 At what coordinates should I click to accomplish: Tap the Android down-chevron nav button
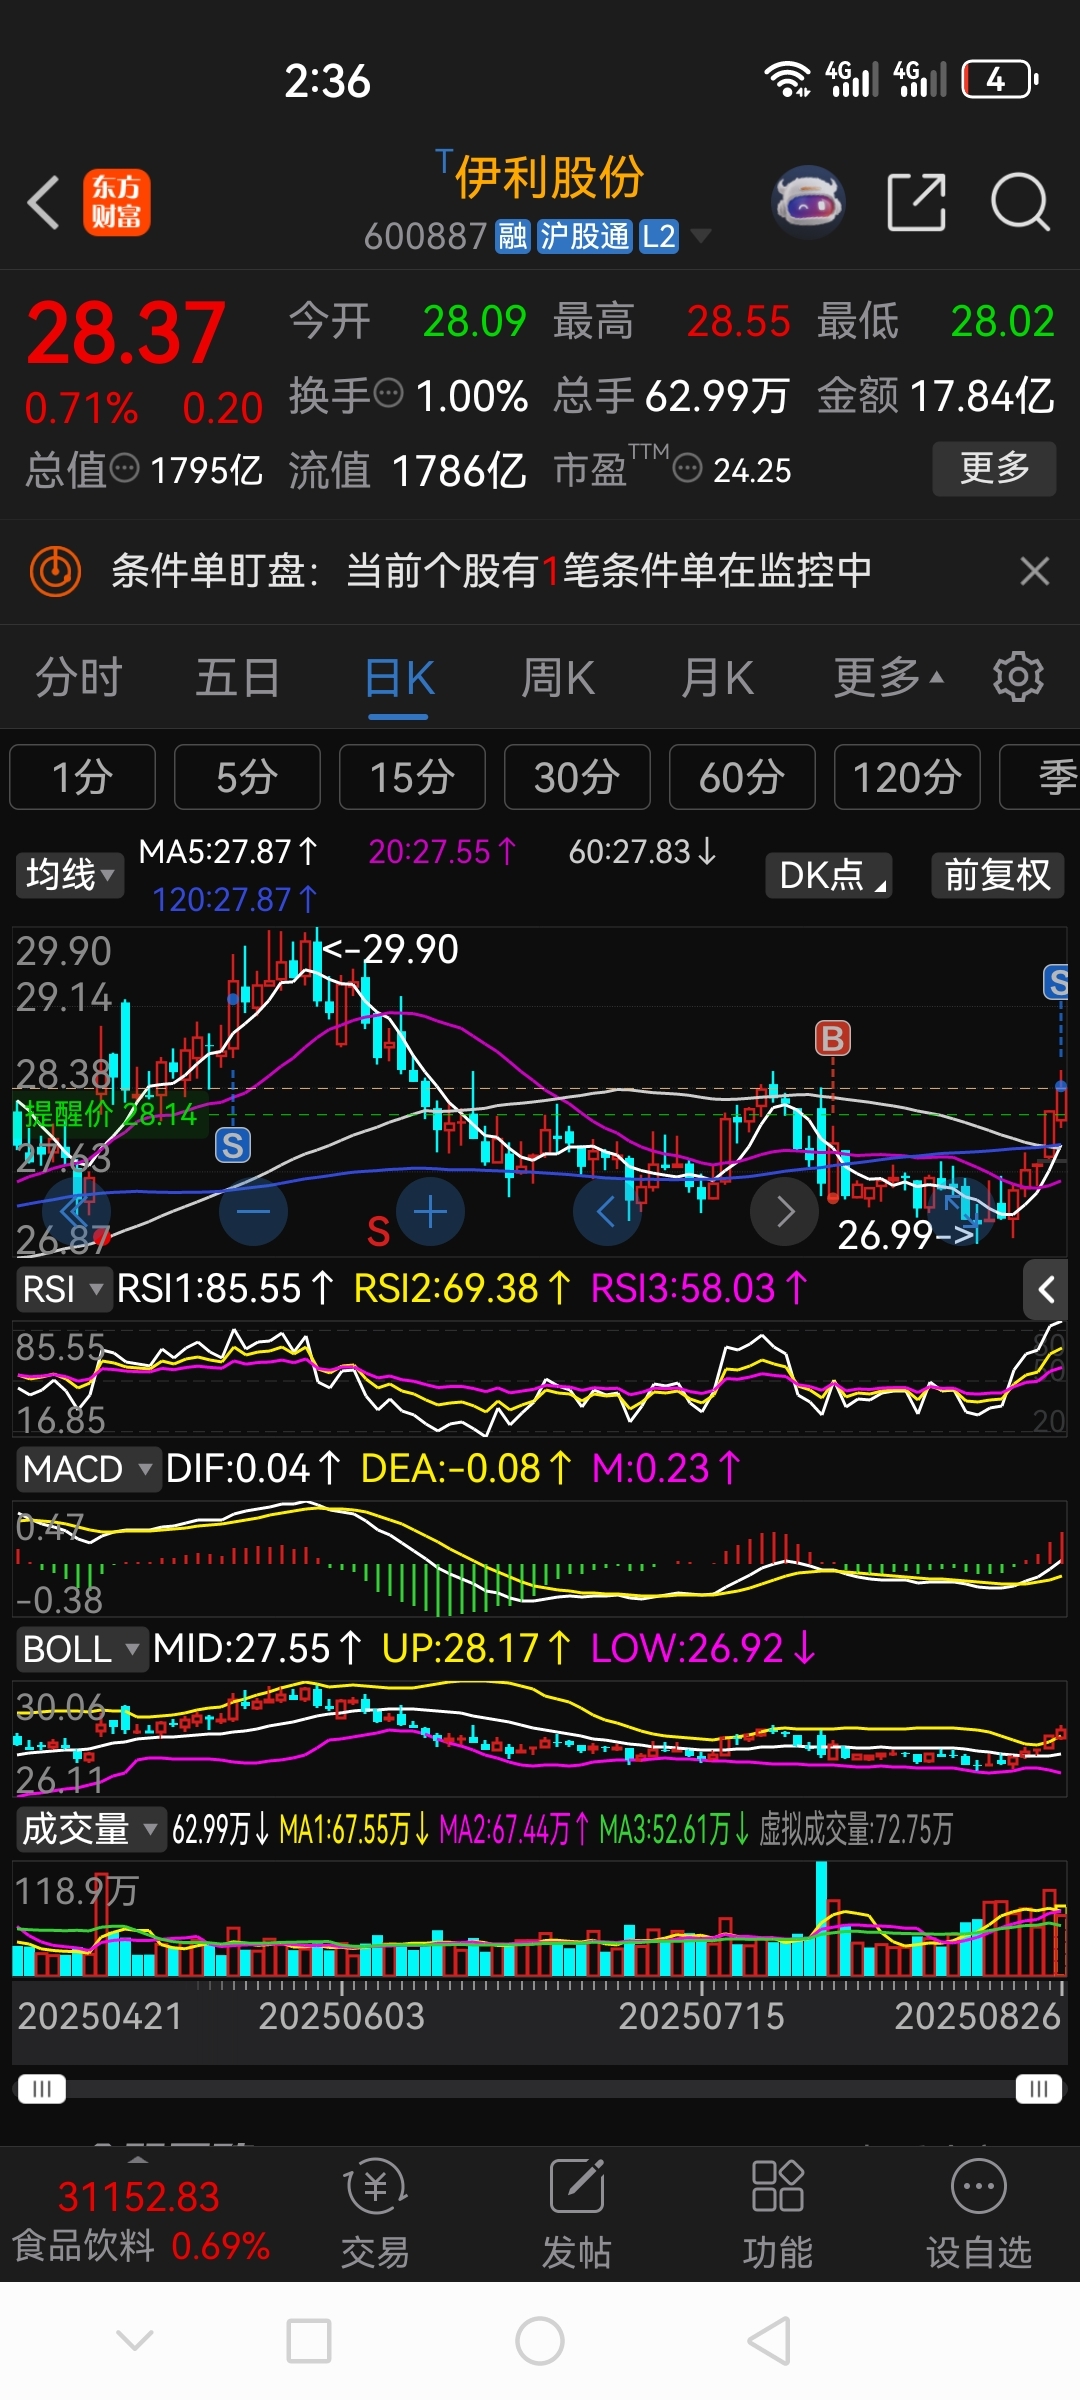(x=135, y=2340)
